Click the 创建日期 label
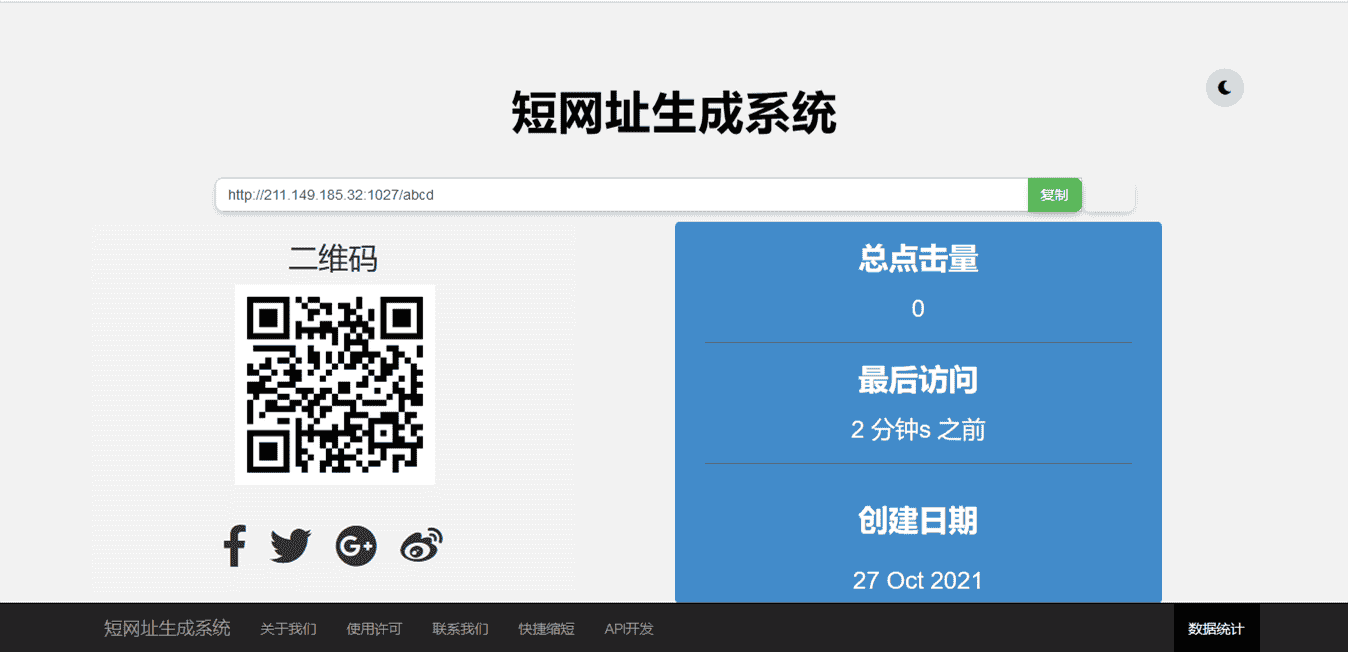 click(918, 521)
